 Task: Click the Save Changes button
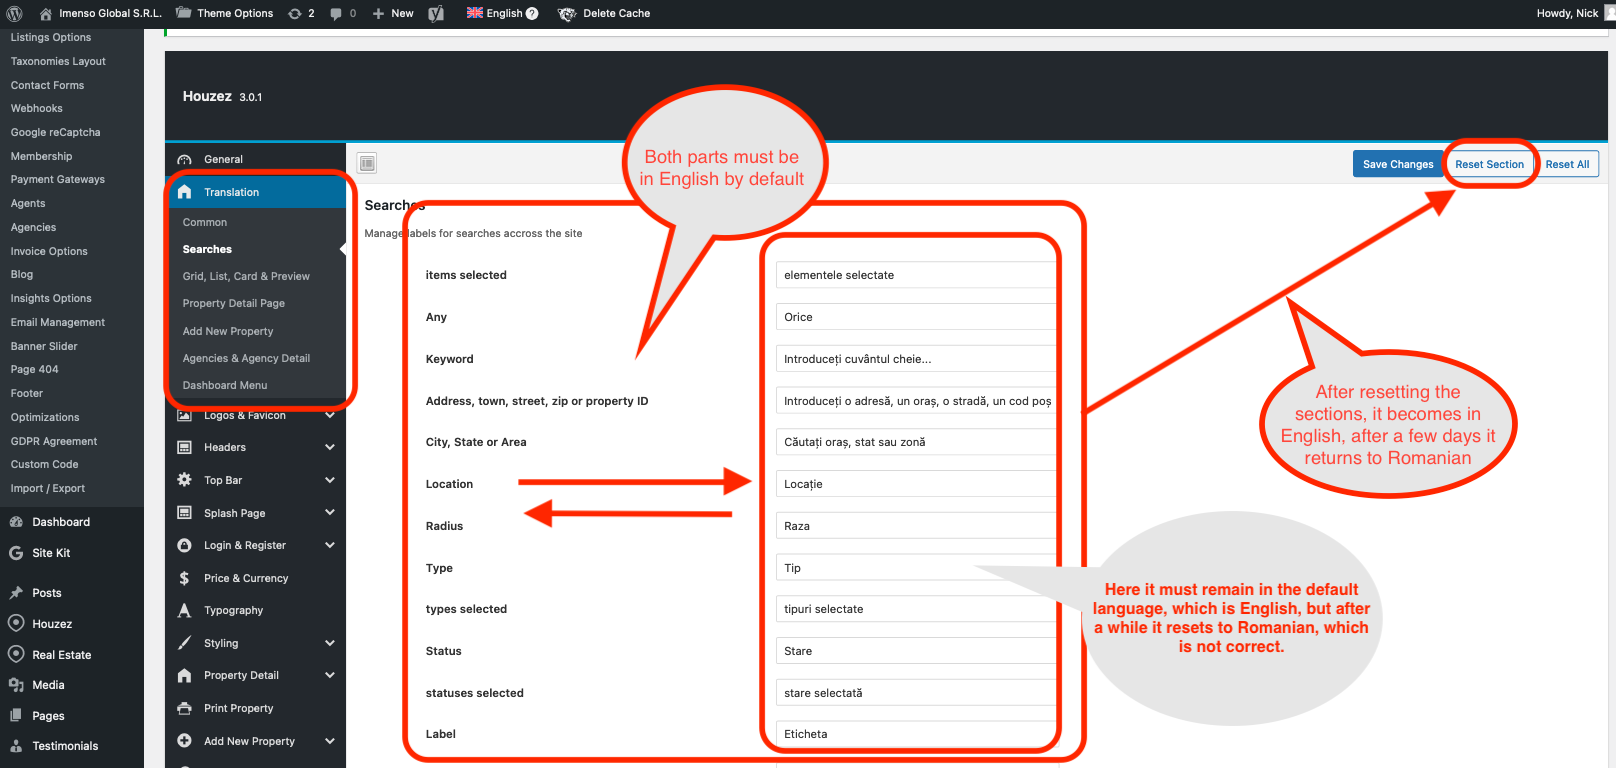1398,164
